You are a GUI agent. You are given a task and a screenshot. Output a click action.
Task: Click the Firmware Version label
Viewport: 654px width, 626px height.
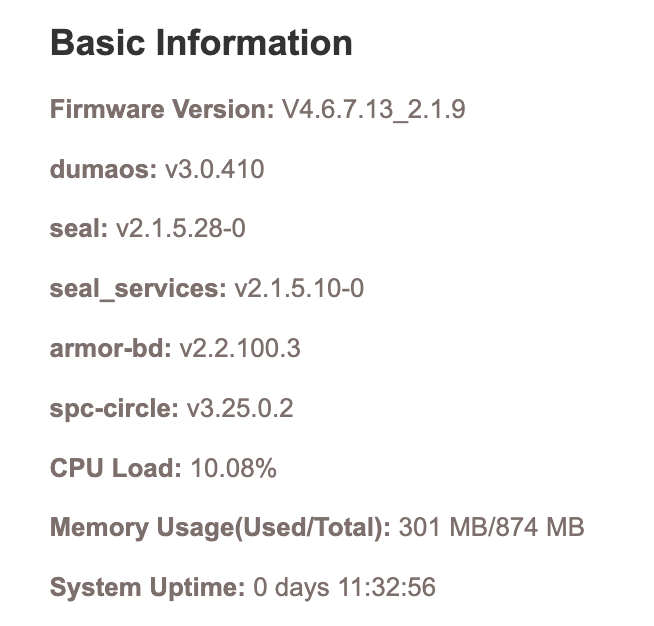point(161,109)
